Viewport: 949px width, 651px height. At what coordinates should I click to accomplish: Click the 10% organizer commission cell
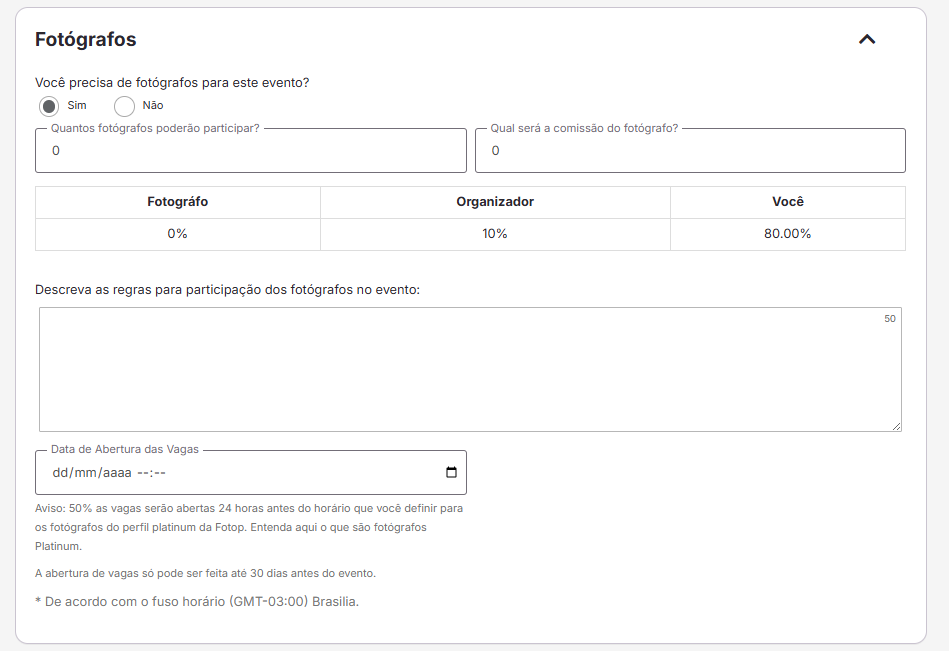[495, 234]
